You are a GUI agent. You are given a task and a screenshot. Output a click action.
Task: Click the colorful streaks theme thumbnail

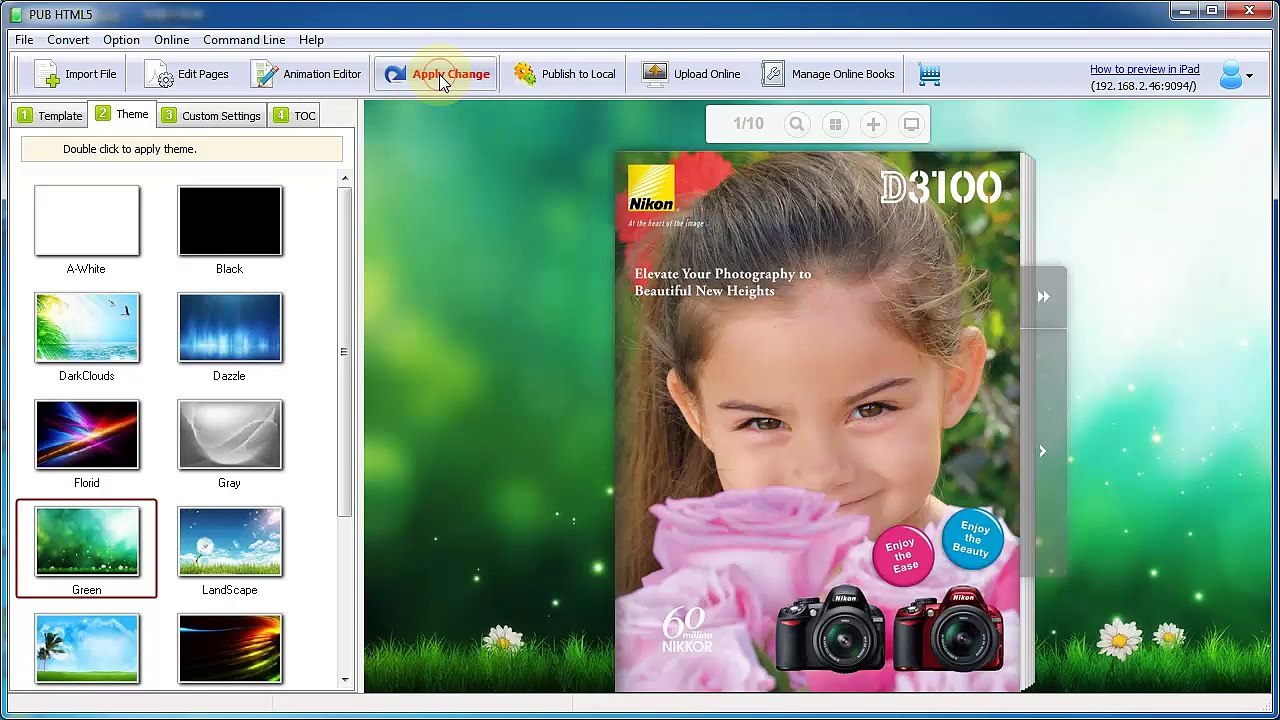230,649
